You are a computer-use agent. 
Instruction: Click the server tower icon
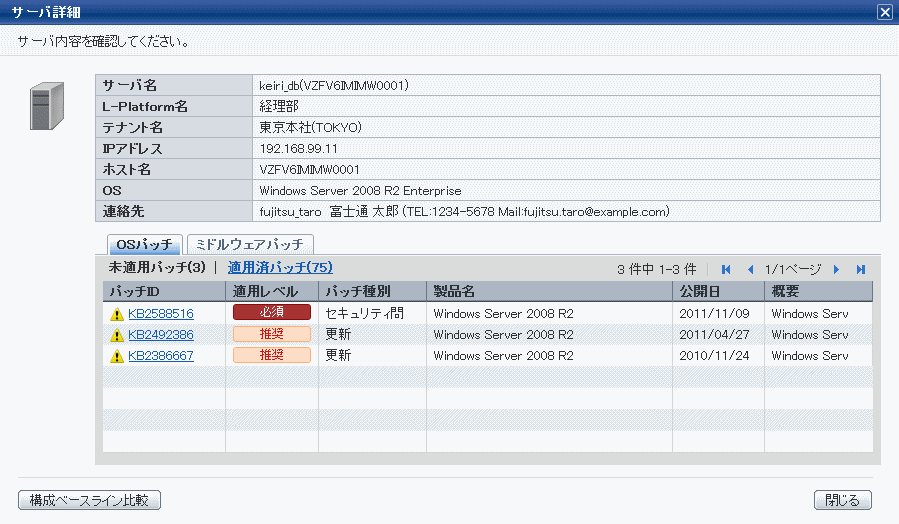pyautogui.click(x=47, y=106)
